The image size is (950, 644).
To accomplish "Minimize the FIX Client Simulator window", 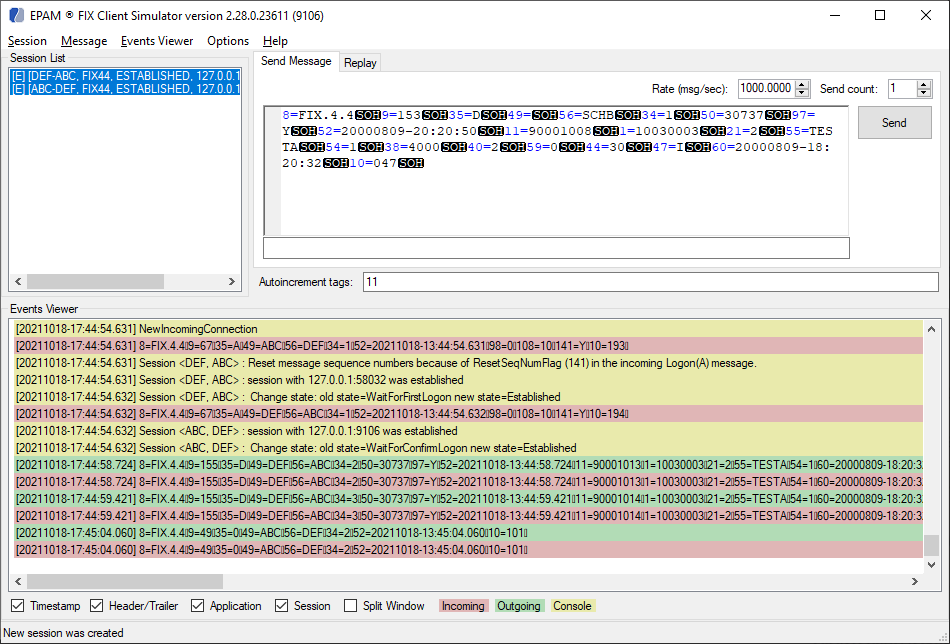I will (x=835, y=15).
